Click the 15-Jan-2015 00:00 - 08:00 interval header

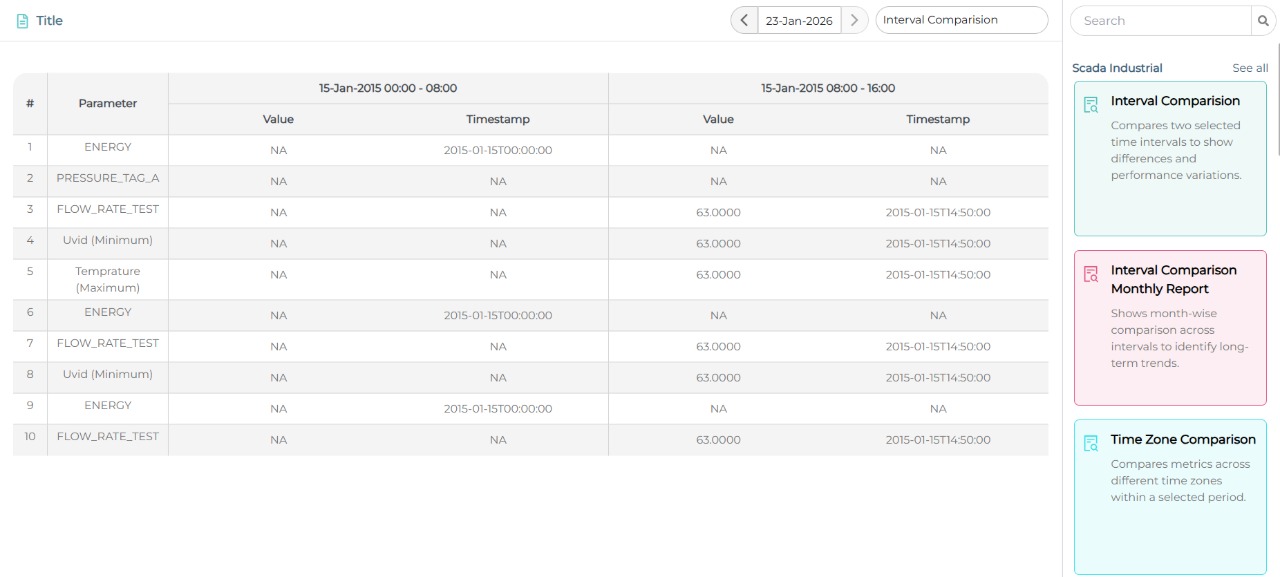388,88
